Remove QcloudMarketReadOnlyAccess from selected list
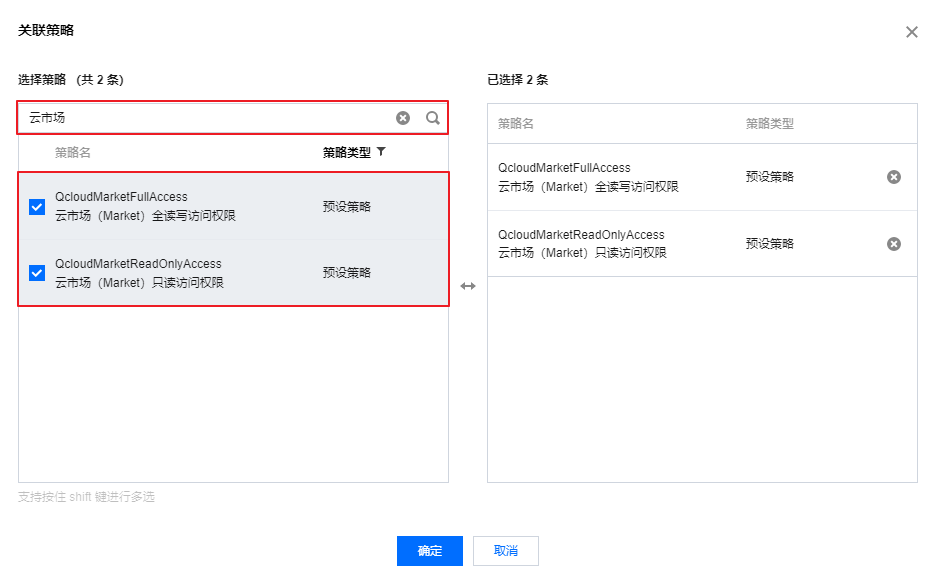Viewport: 937px width, 580px height. tap(893, 244)
